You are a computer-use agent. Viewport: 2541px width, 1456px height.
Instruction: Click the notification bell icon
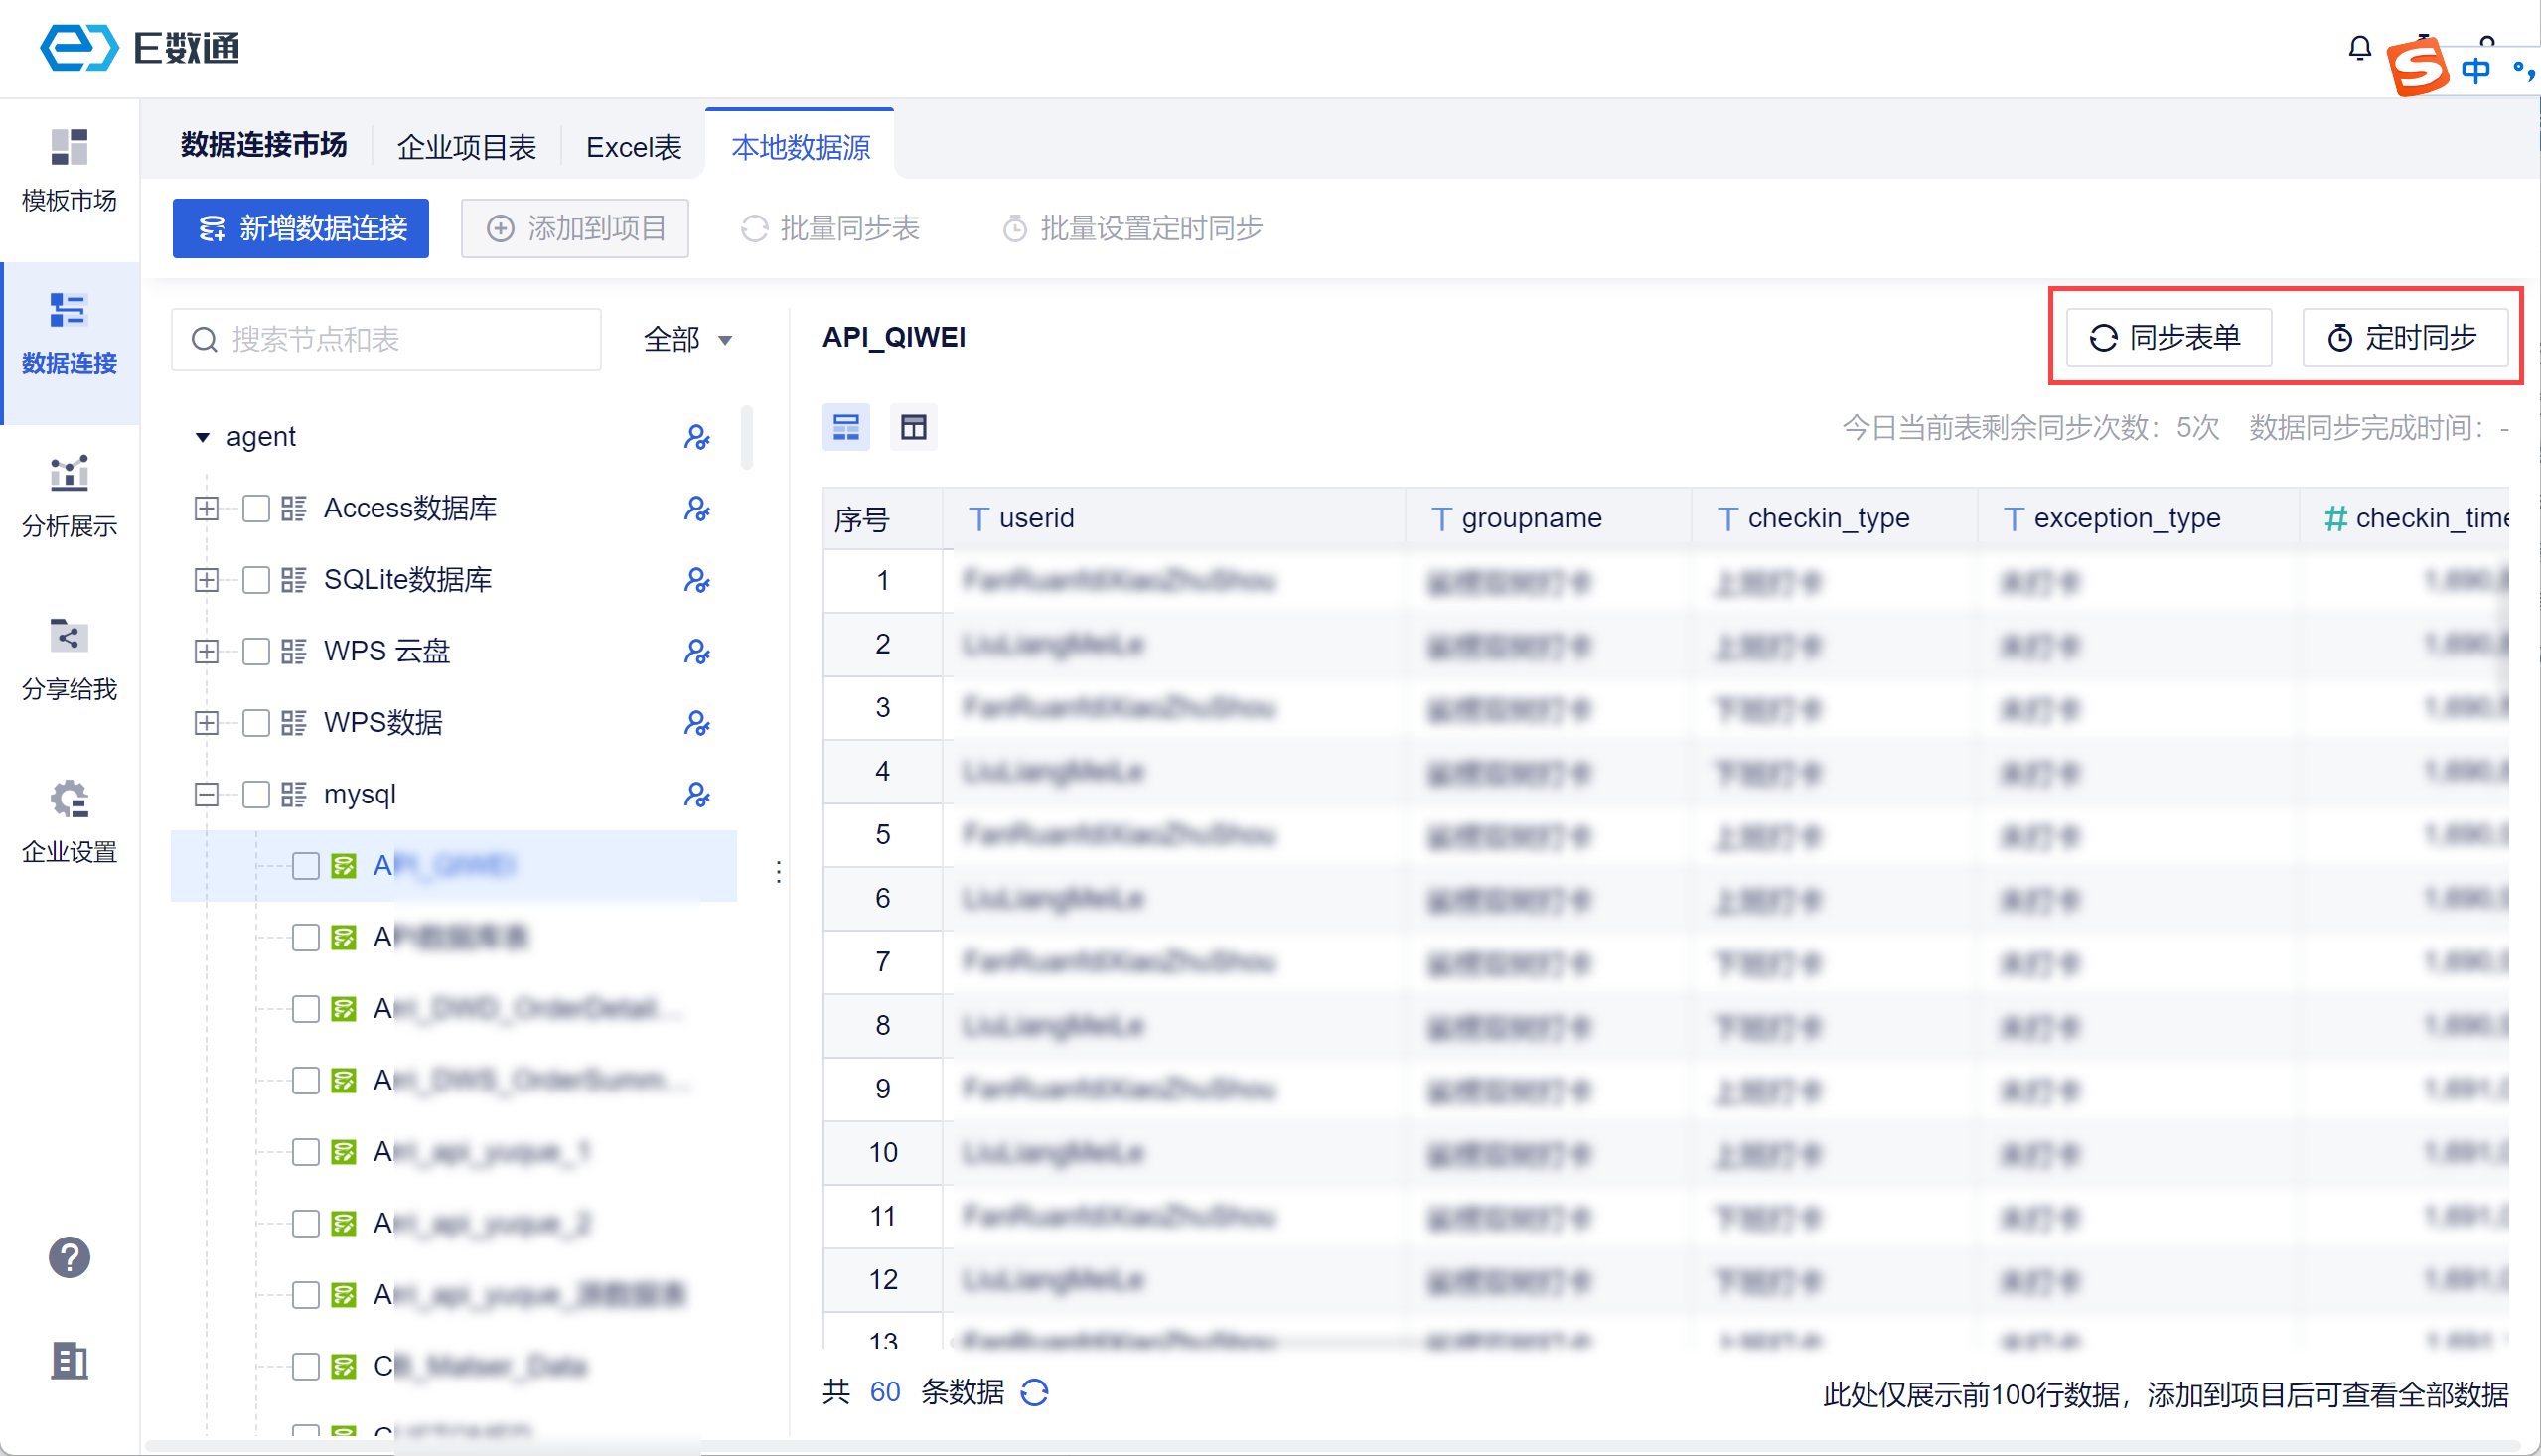tap(2359, 48)
